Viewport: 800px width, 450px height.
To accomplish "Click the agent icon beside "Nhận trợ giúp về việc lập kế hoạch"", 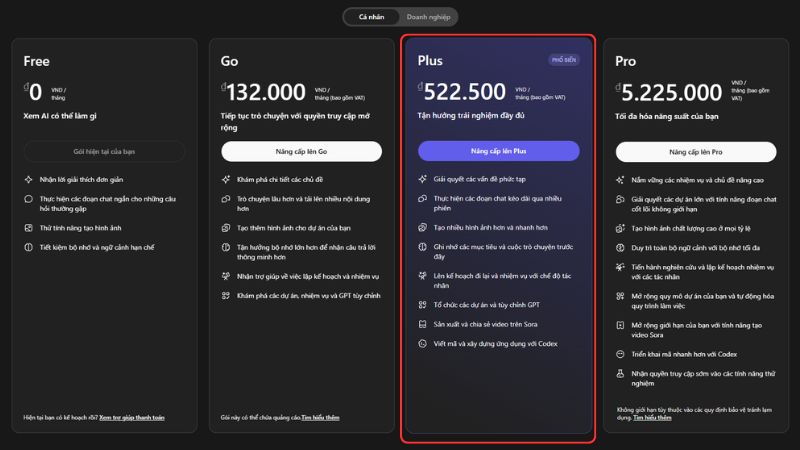I will click(x=226, y=276).
